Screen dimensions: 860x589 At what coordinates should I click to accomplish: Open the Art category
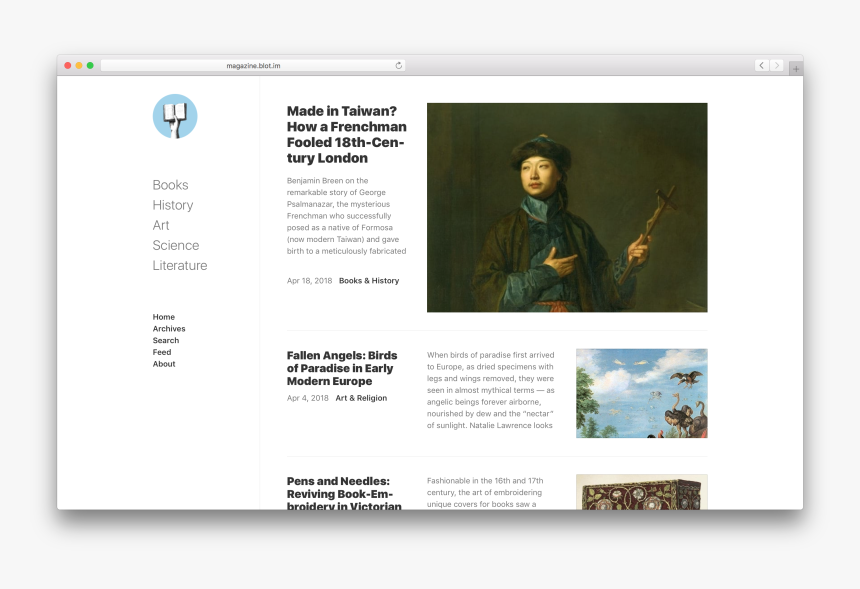(x=161, y=225)
